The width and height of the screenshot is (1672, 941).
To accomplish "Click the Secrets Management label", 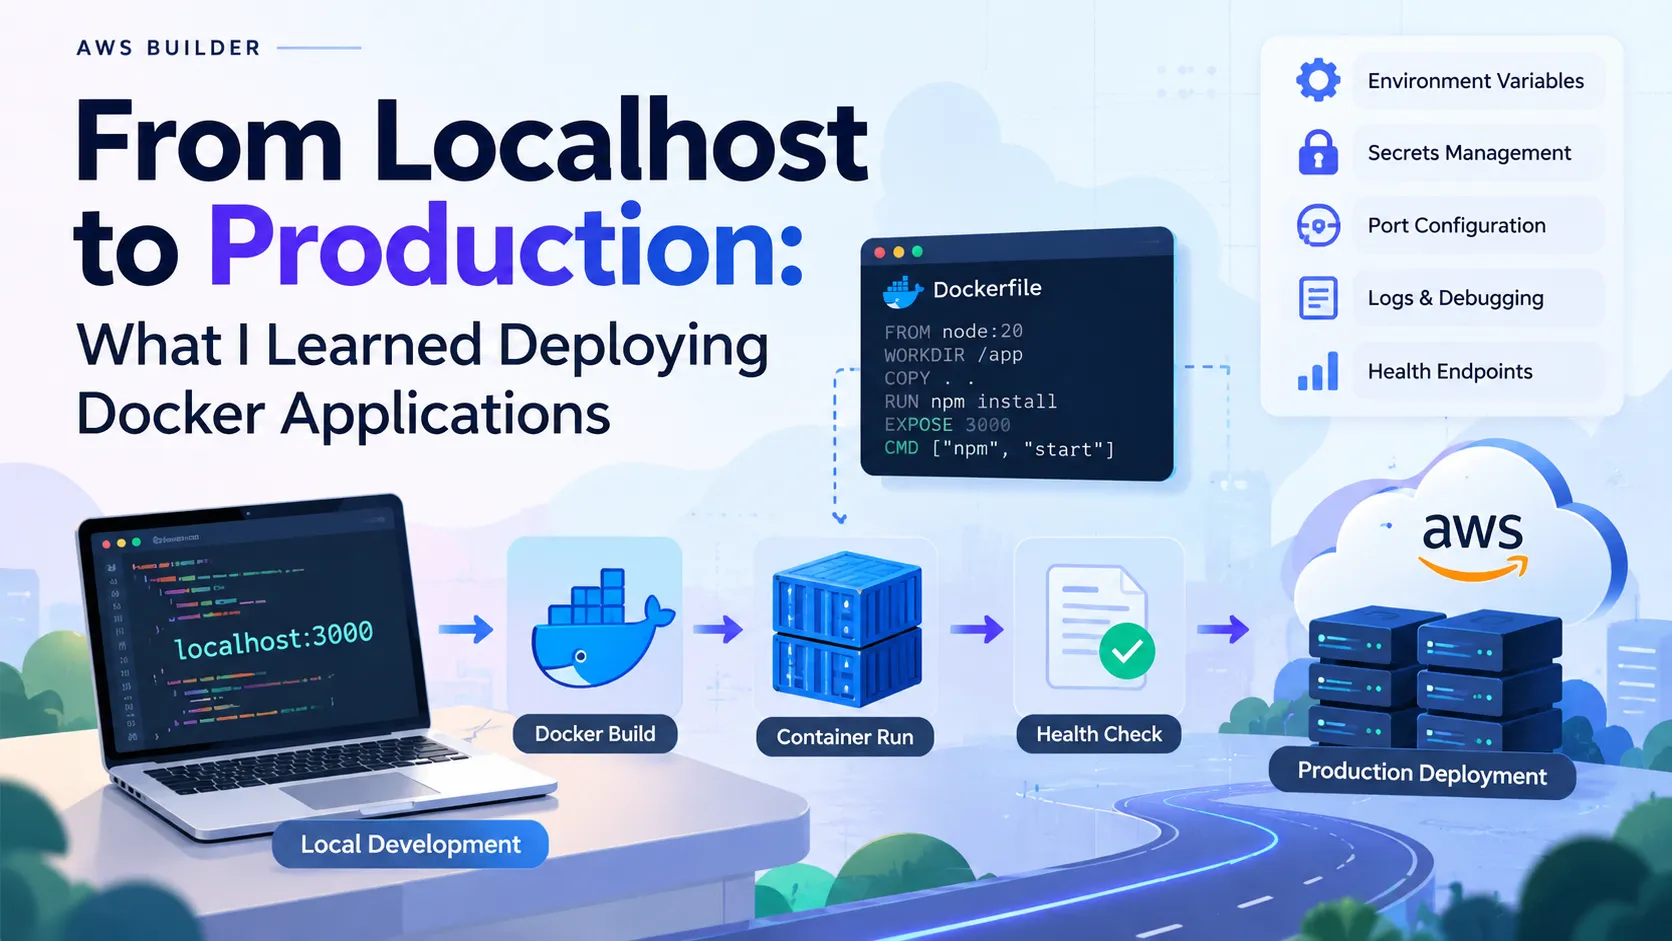I will pyautogui.click(x=1469, y=153).
